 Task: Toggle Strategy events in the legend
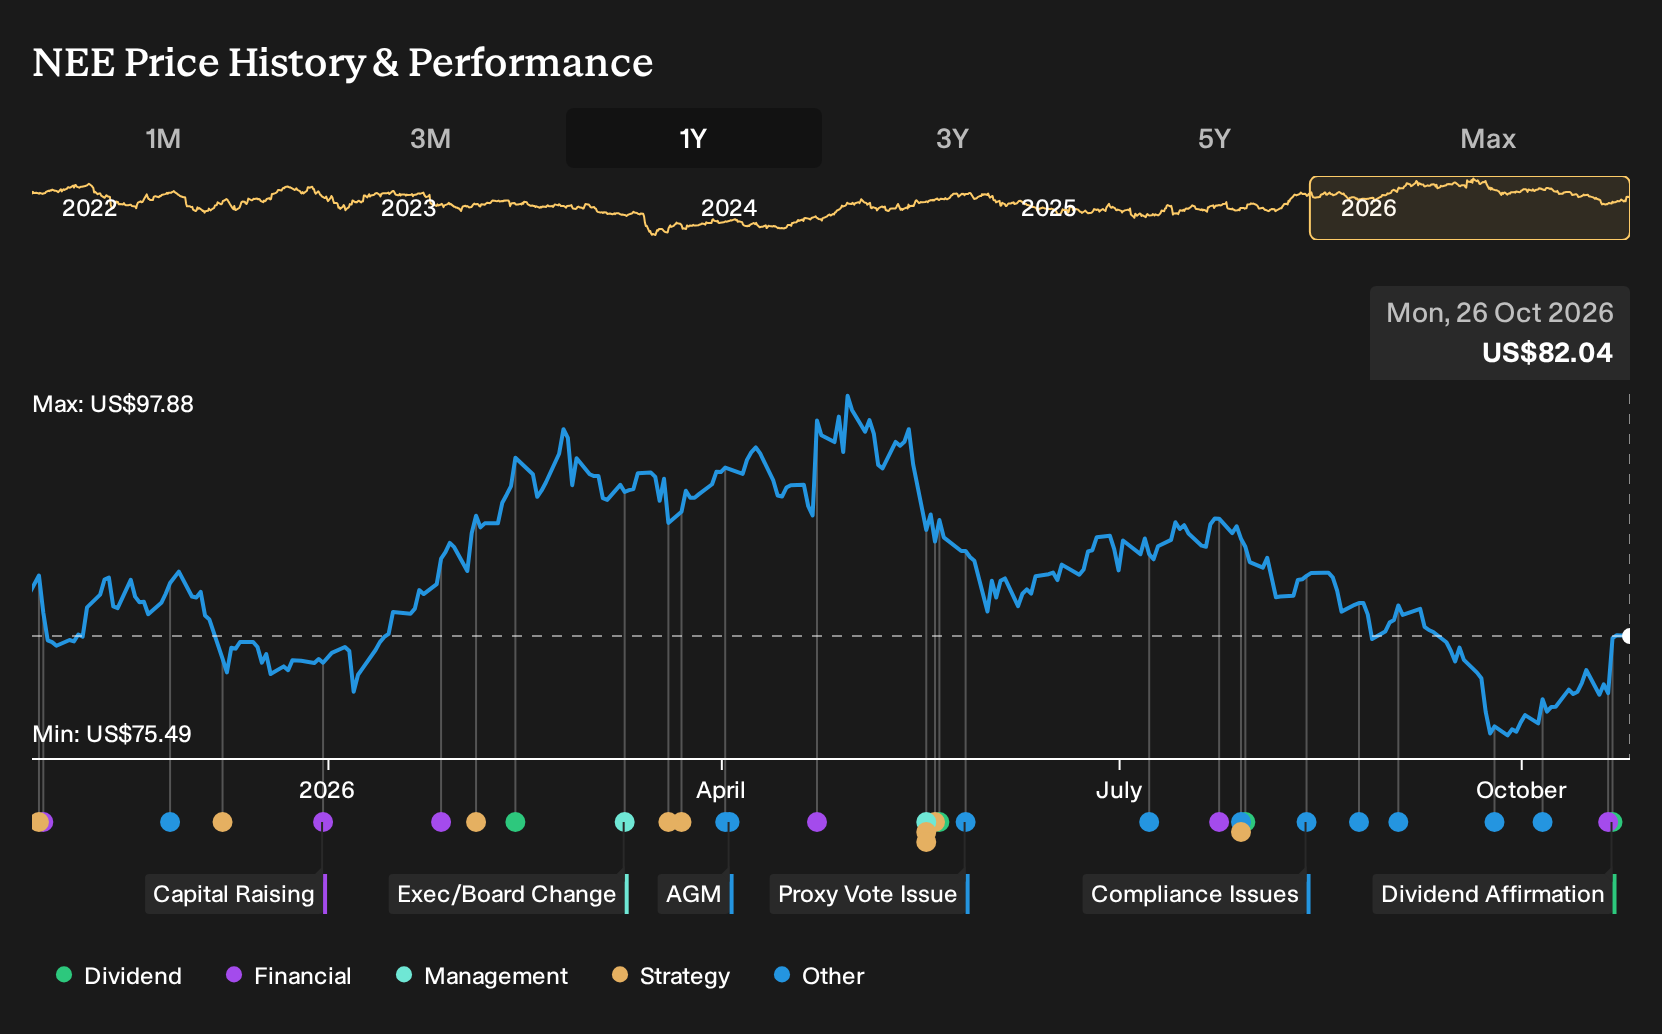pyautogui.click(x=671, y=976)
